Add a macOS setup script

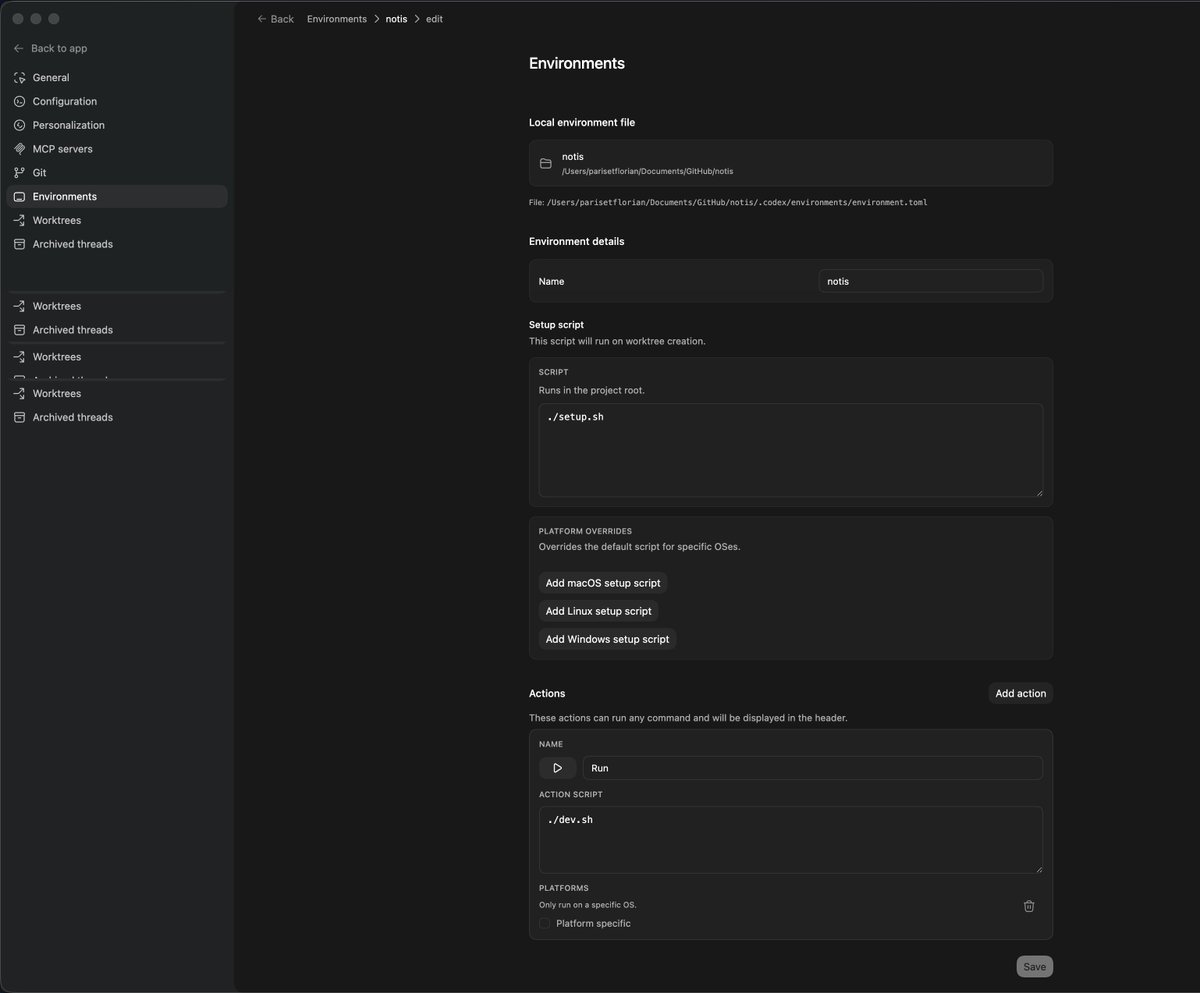(603, 583)
